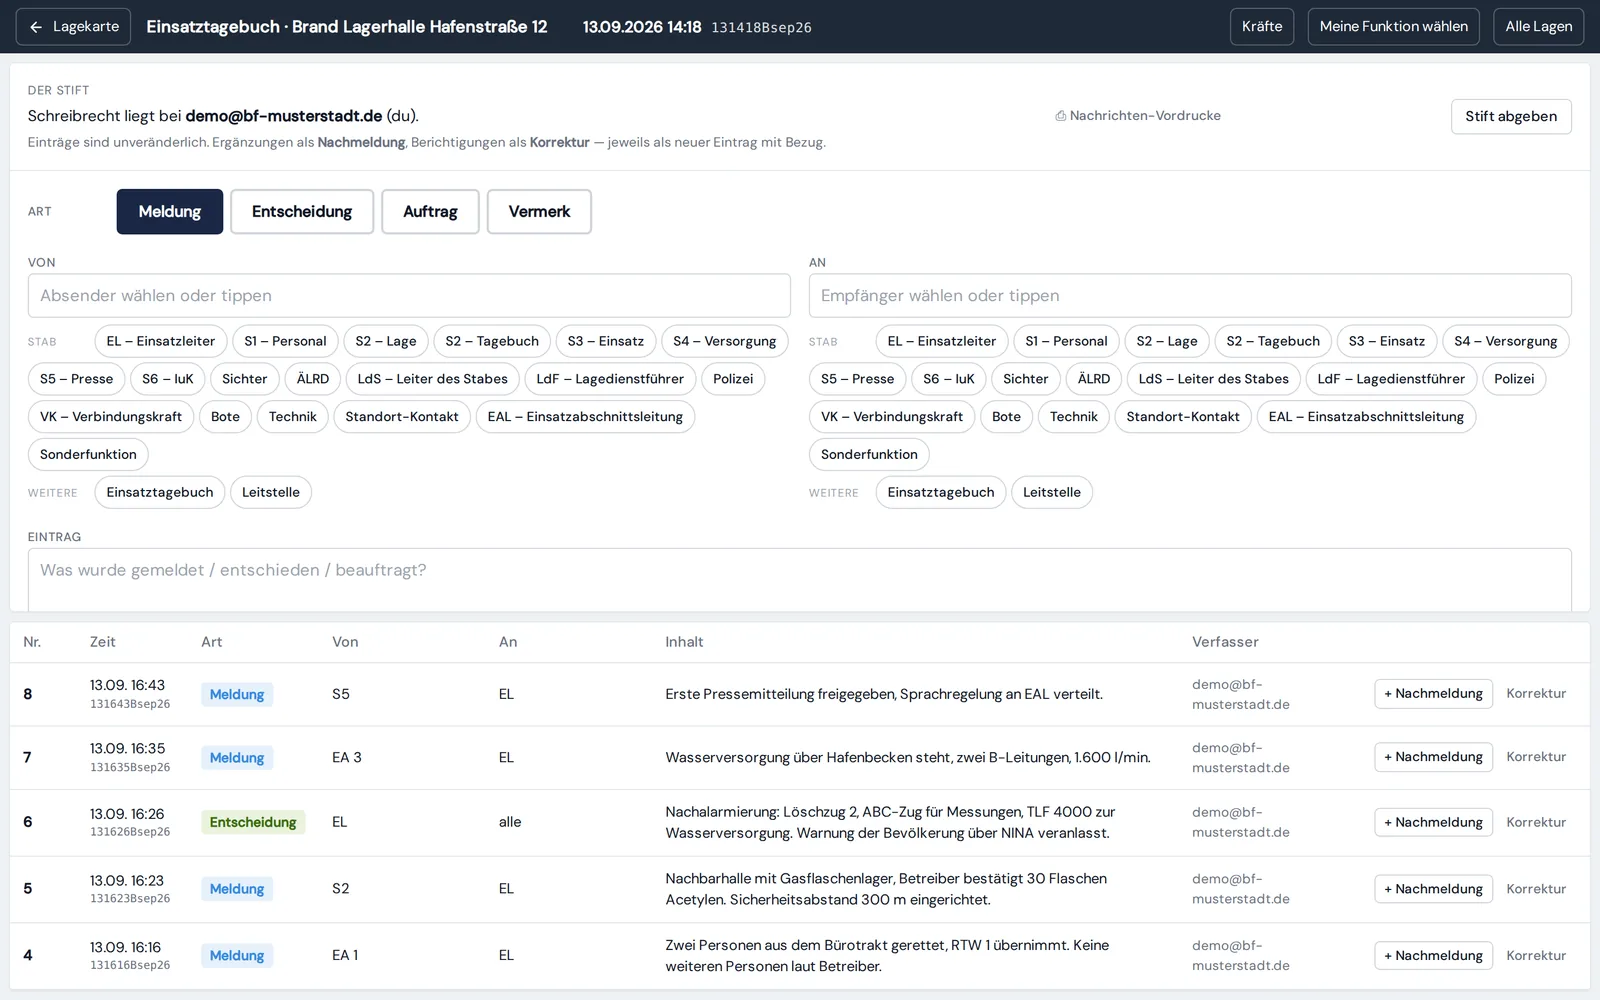Screen dimensions: 1600x1000
Task: Set recipient EAL – Einsatzabschnittsleitung under AN
Action: pyautogui.click(x=1366, y=417)
